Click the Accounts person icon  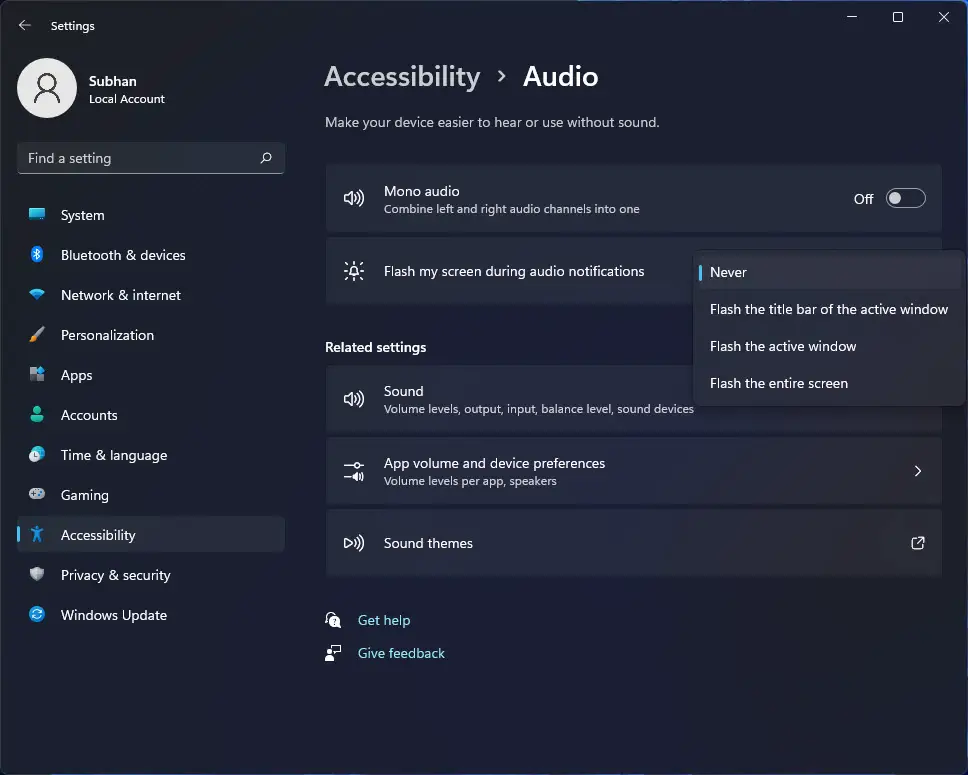point(37,414)
